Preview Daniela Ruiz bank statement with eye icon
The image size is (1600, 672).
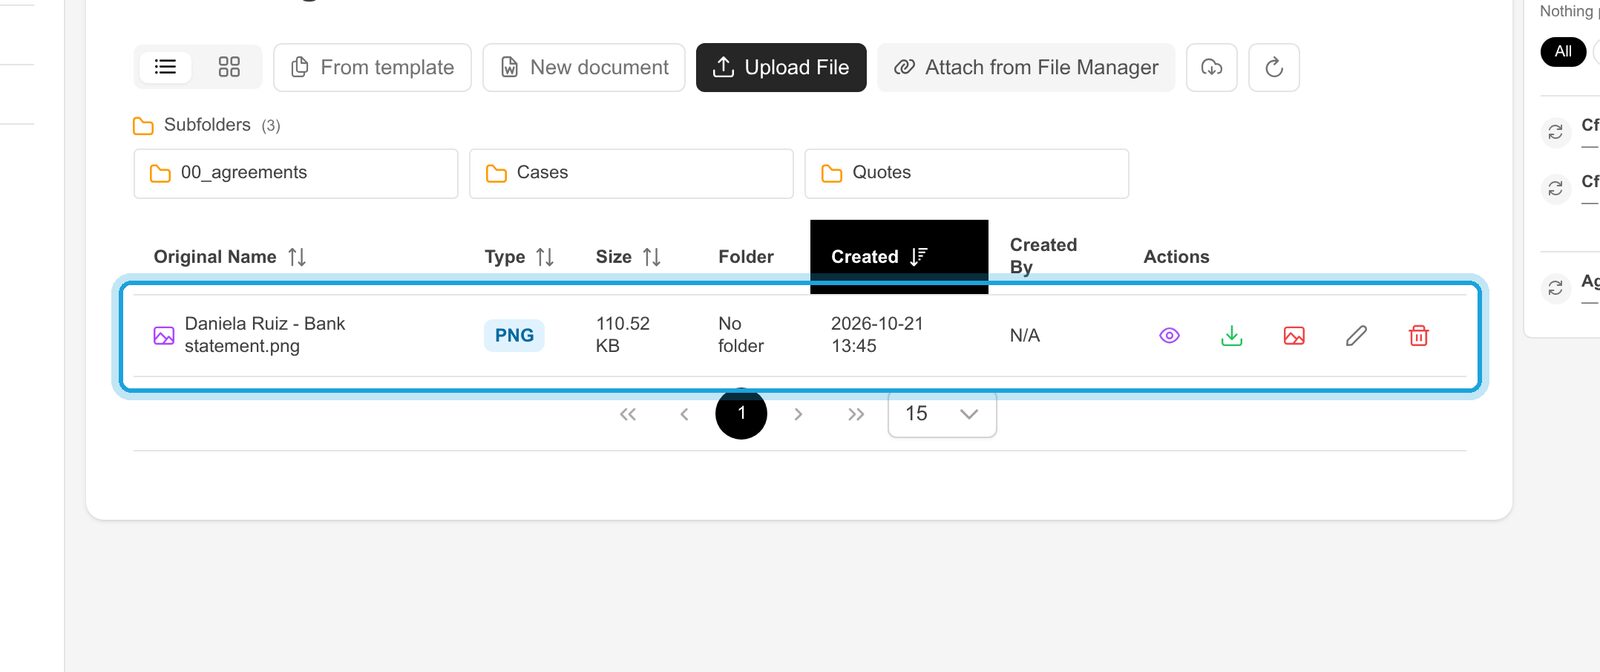click(1169, 336)
